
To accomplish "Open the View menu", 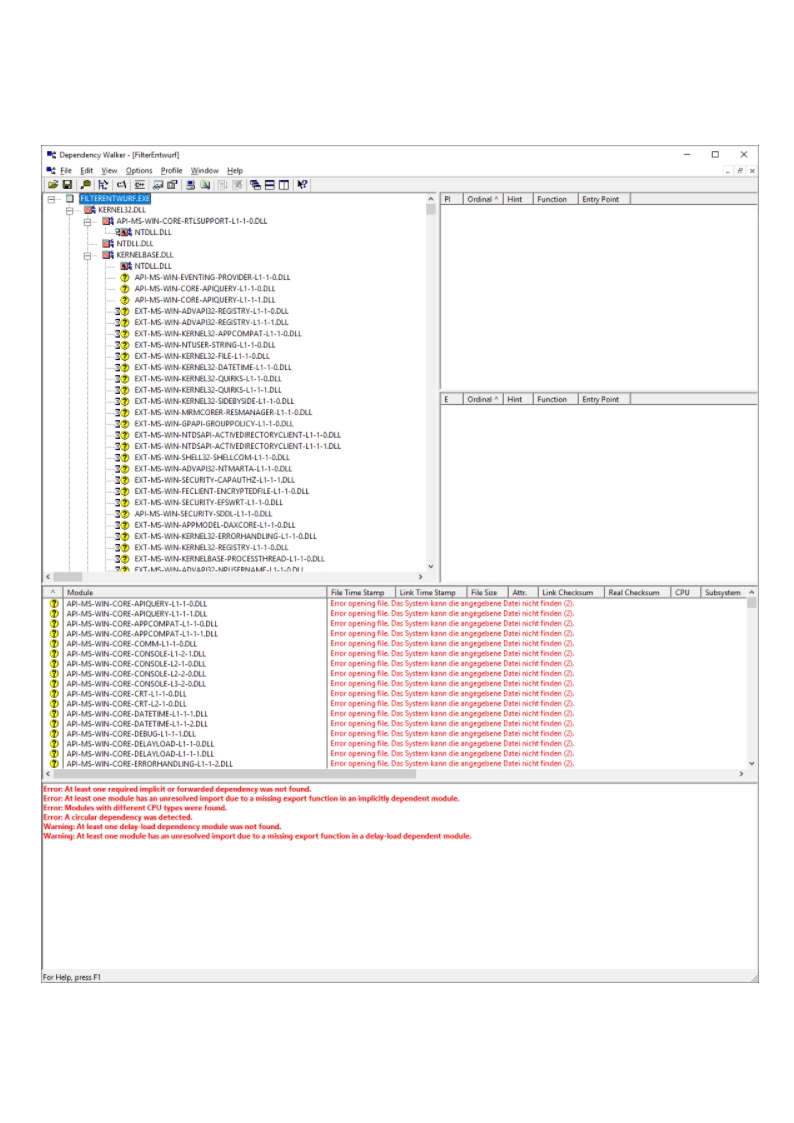I will point(109,170).
